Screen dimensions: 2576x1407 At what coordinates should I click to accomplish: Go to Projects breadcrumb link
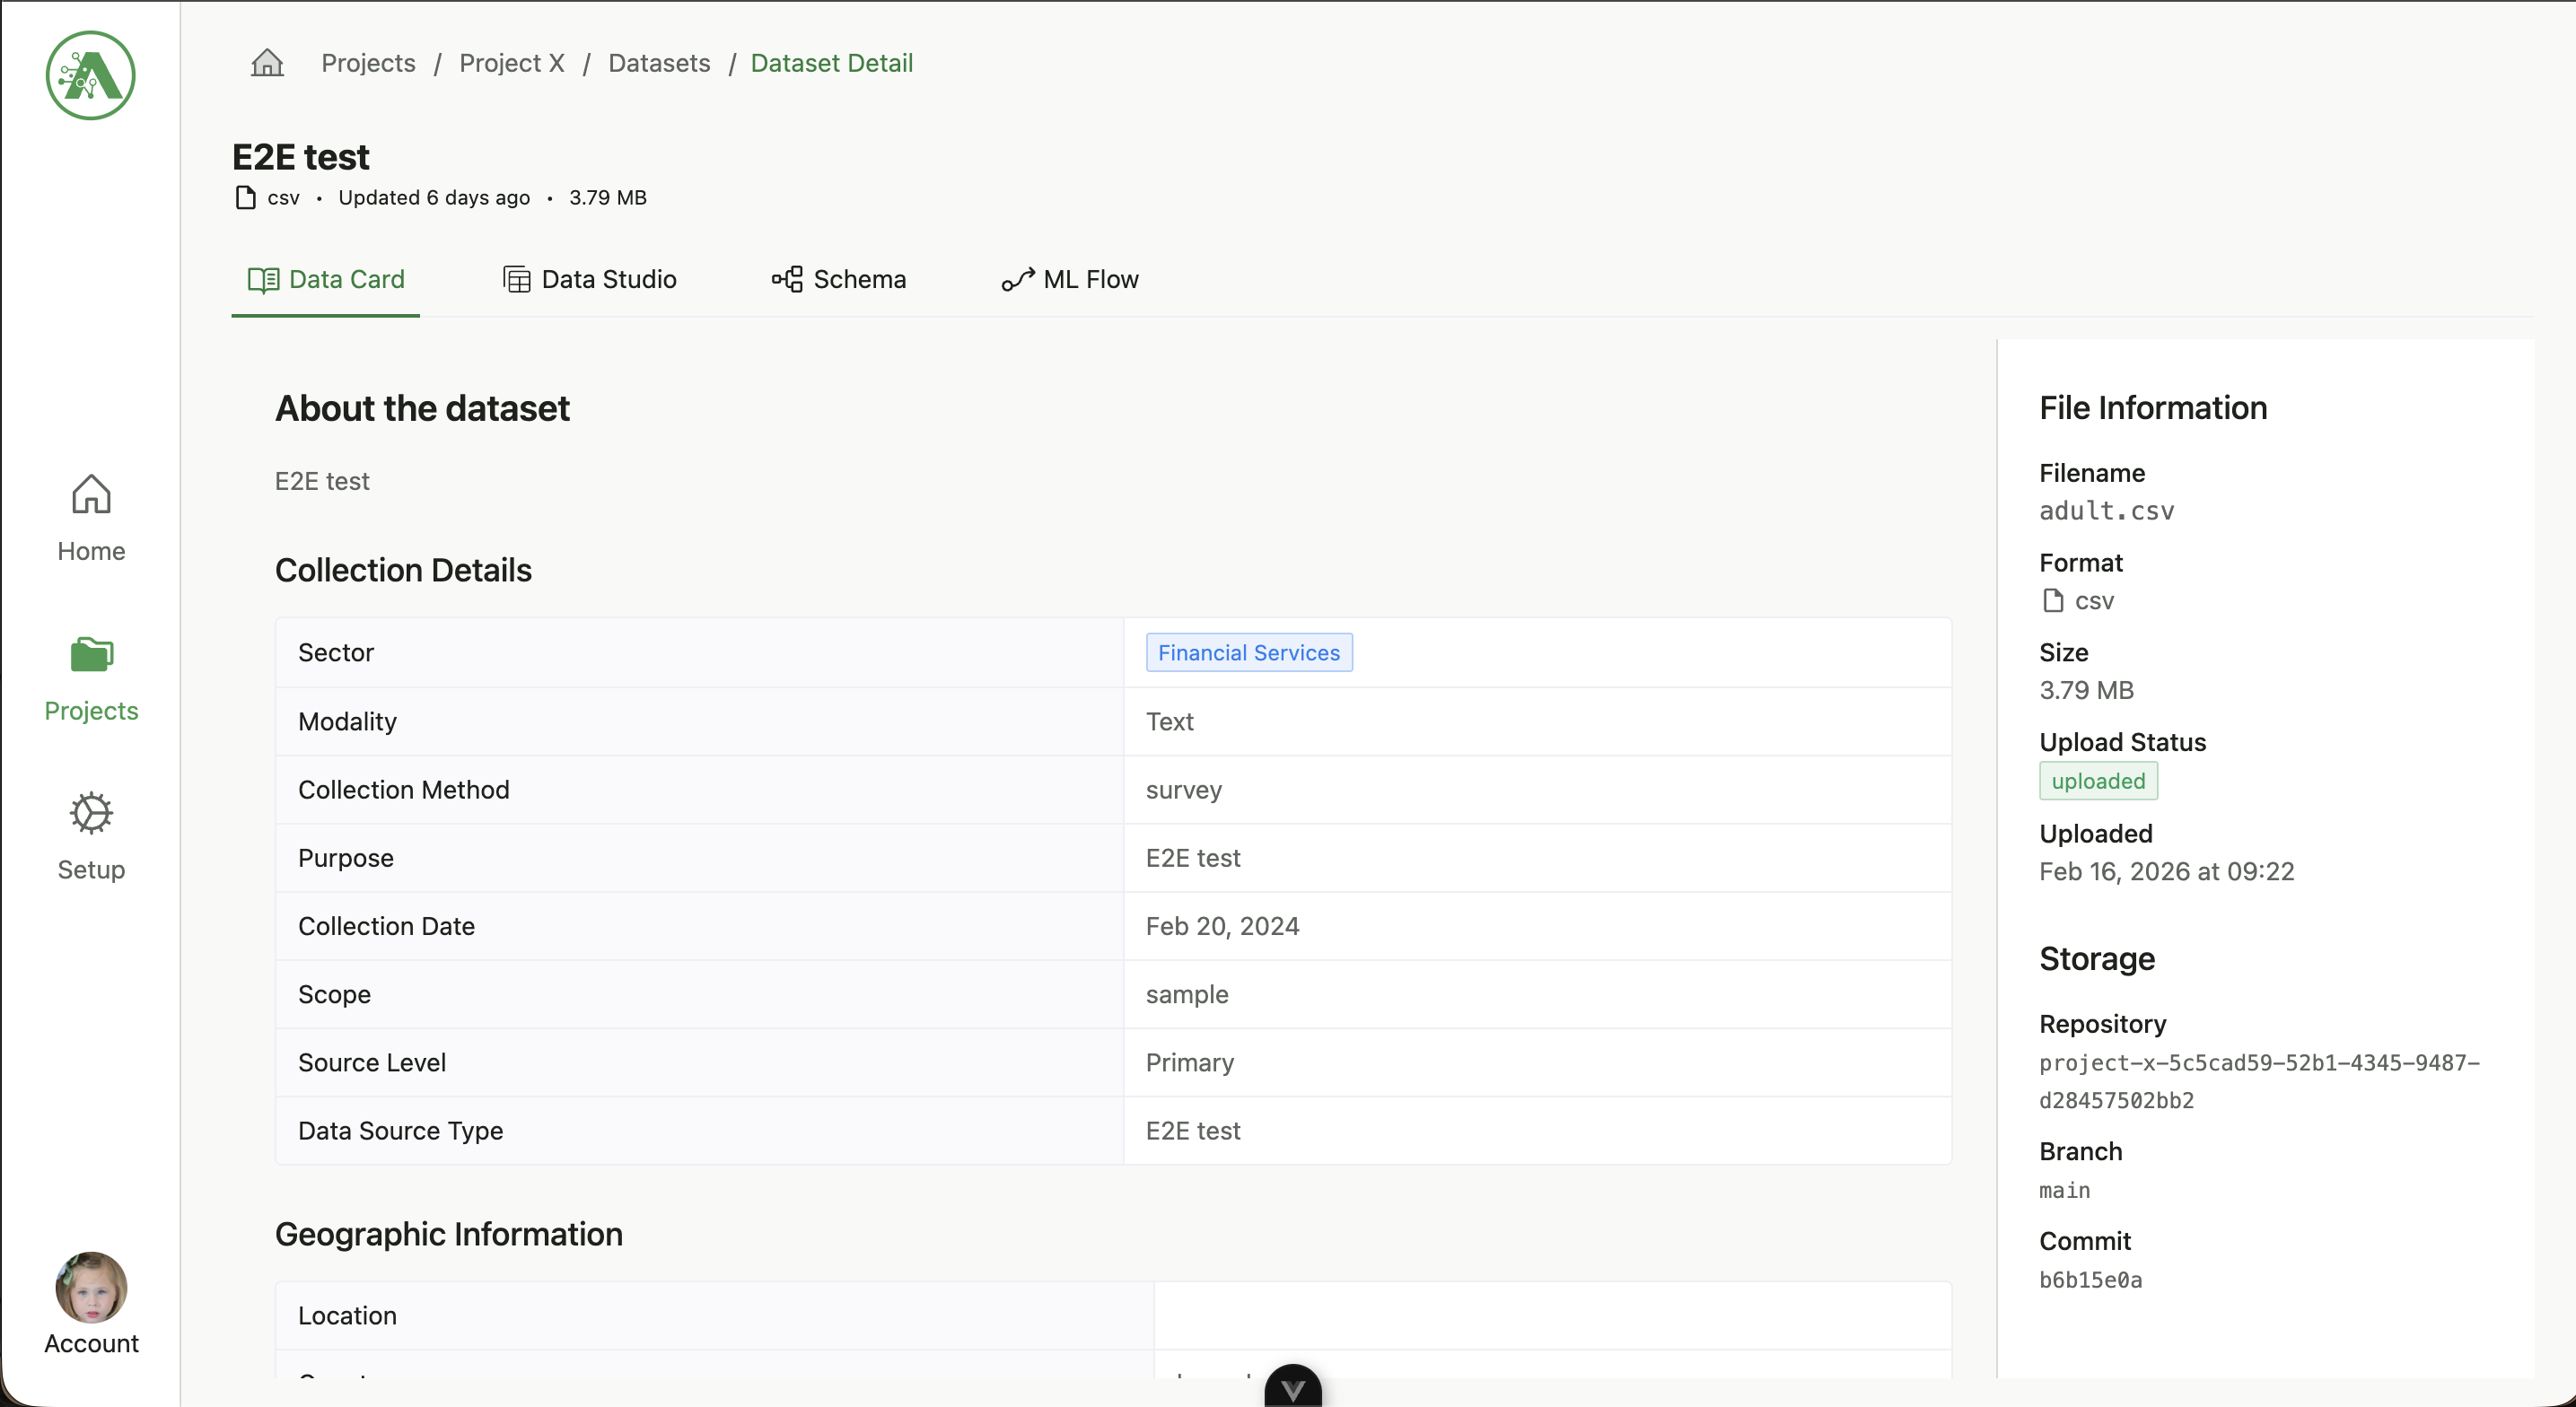coord(368,63)
